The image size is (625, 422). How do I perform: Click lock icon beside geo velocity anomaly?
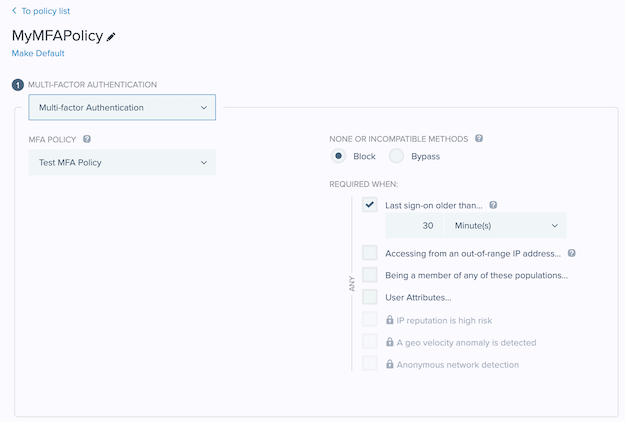click(x=390, y=342)
